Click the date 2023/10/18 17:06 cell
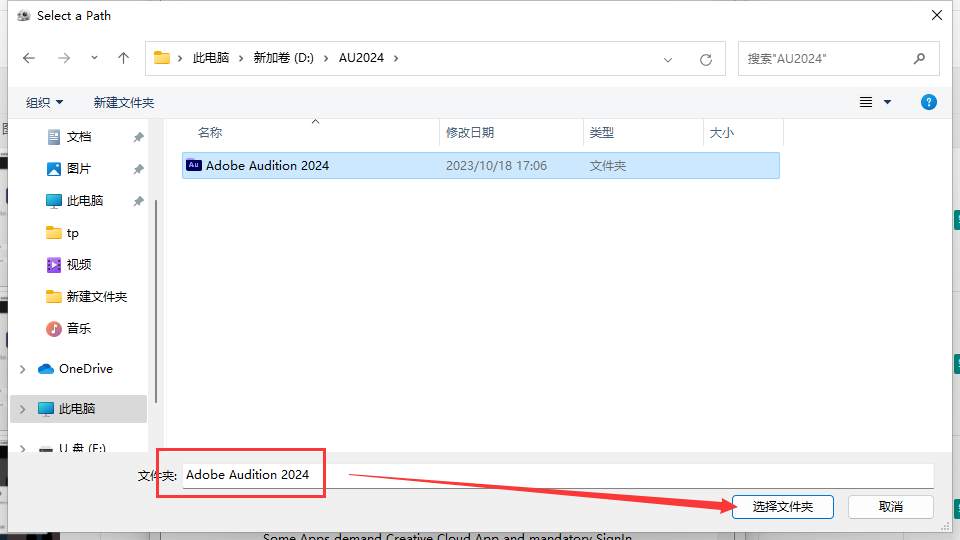 click(496, 166)
